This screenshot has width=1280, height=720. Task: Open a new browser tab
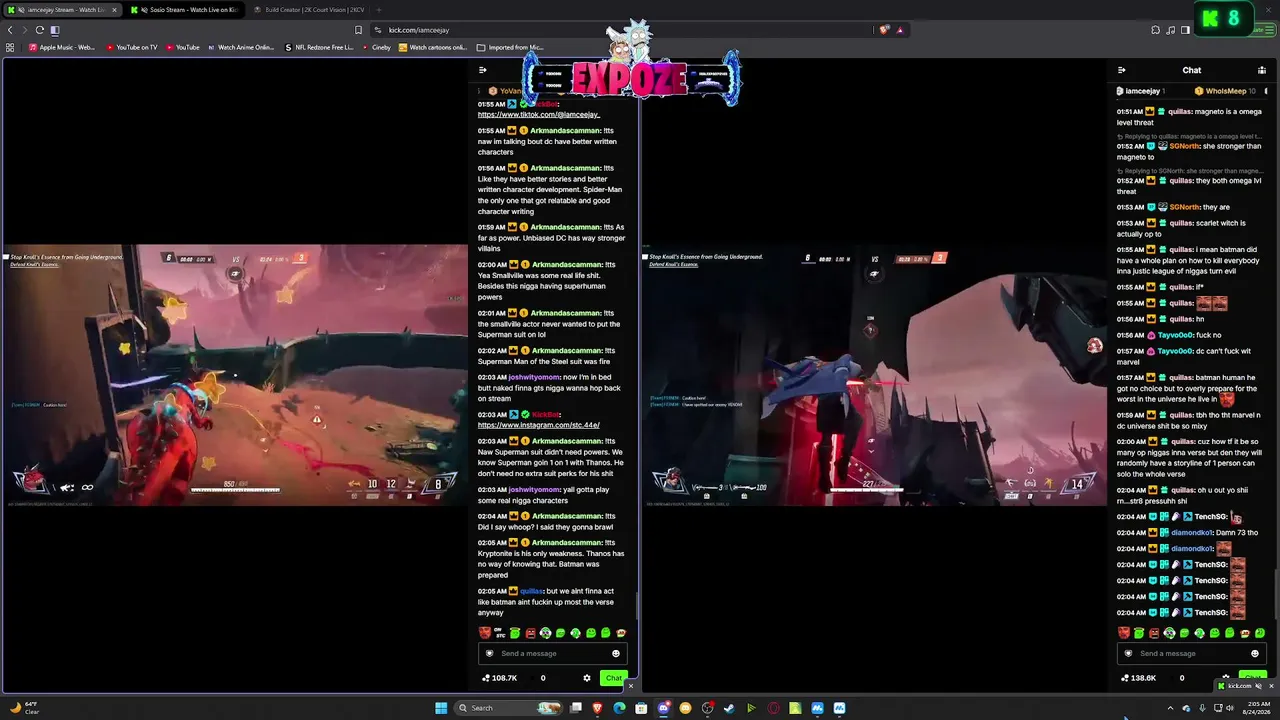tap(378, 10)
